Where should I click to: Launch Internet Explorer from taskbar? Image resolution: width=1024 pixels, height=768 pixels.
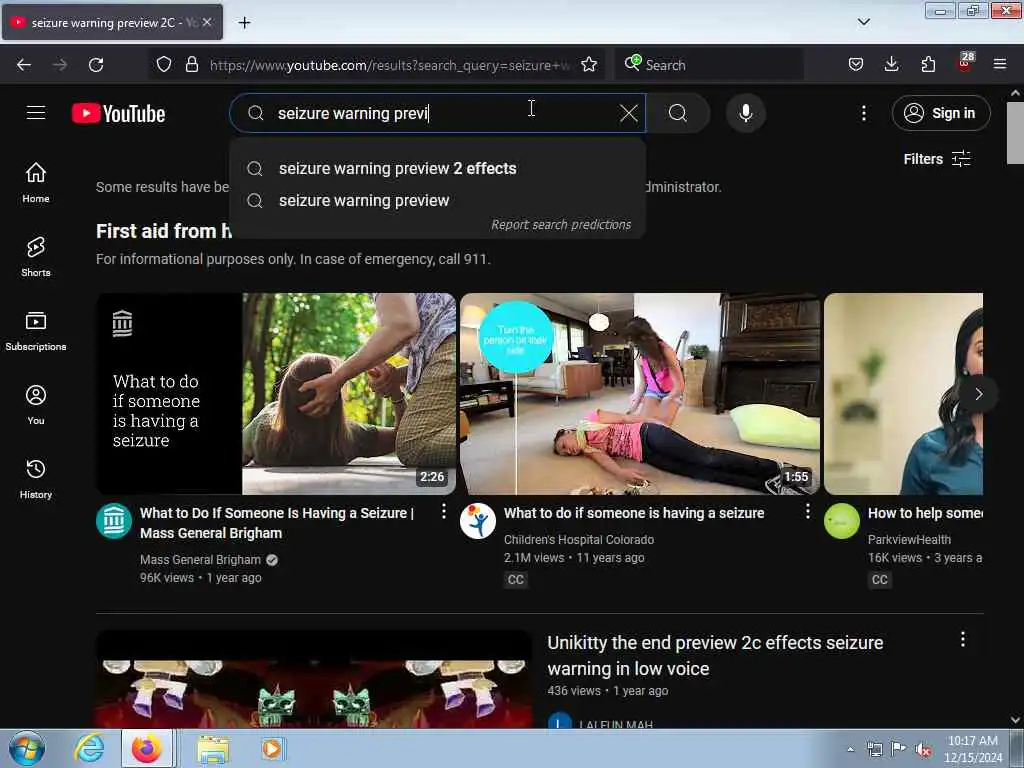(x=89, y=749)
